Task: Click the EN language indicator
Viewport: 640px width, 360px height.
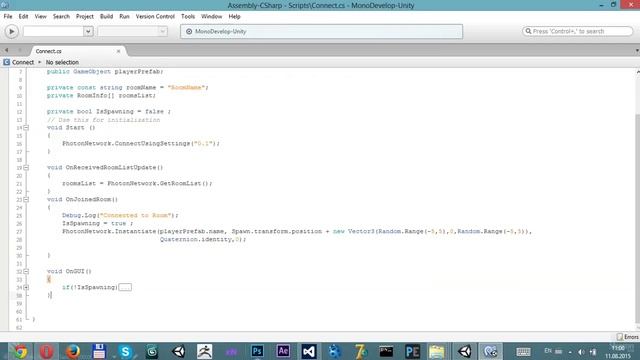Action: coord(548,351)
